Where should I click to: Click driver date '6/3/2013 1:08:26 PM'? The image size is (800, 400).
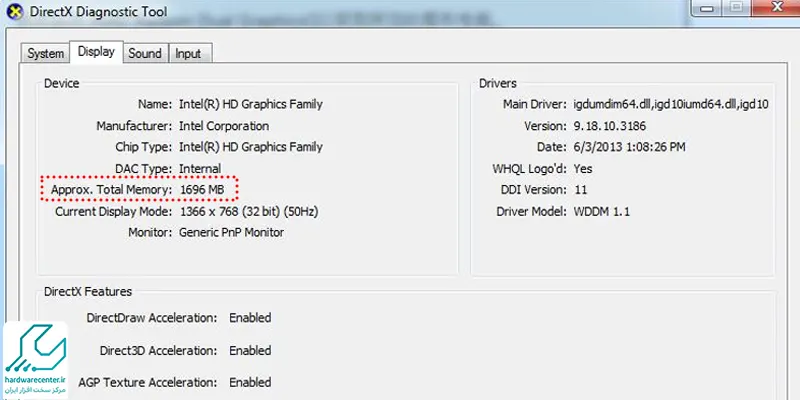pos(629,147)
